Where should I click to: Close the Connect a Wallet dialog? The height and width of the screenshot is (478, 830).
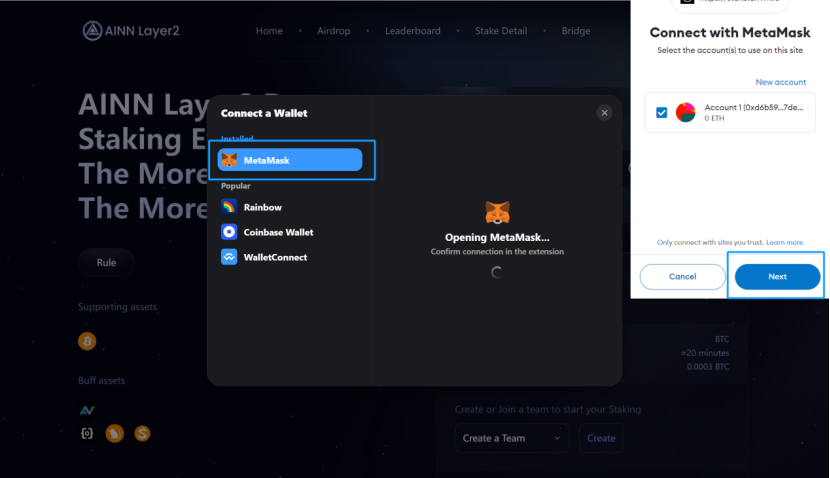[x=604, y=113]
